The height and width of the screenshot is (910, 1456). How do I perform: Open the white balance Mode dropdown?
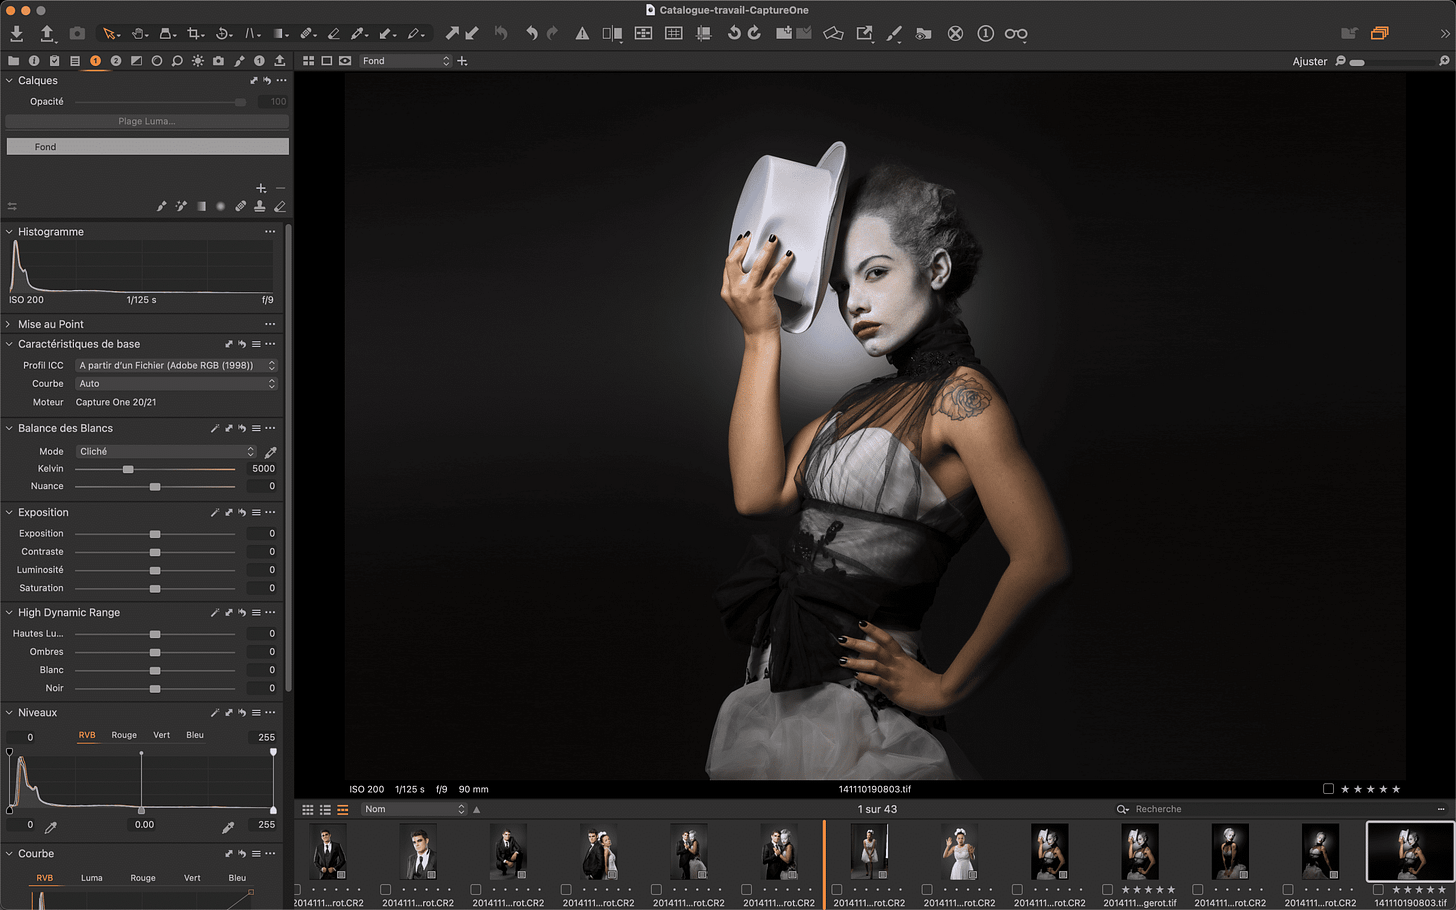tap(166, 452)
